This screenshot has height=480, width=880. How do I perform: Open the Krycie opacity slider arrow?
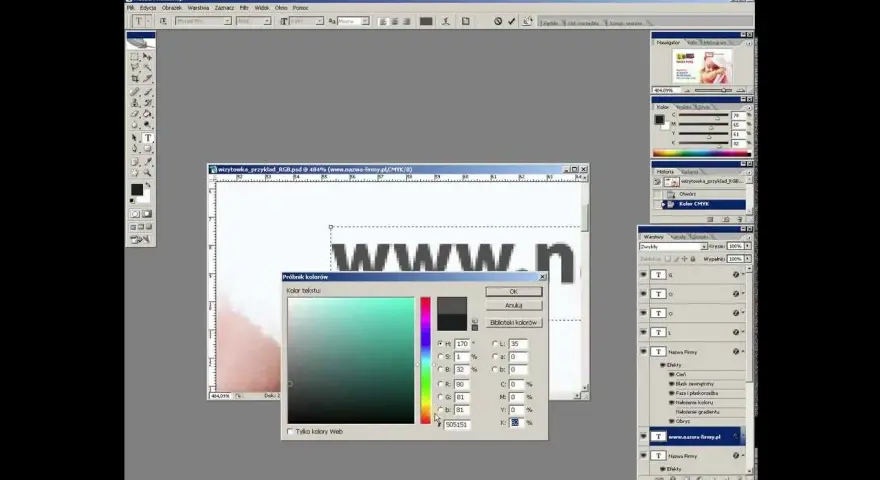point(748,246)
